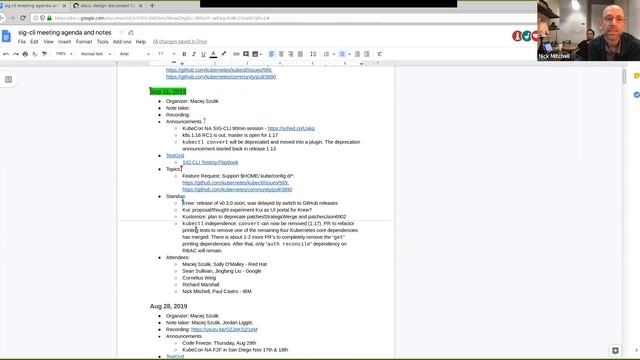
Task: Toggle underline formatting
Action: click(x=203, y=54)
